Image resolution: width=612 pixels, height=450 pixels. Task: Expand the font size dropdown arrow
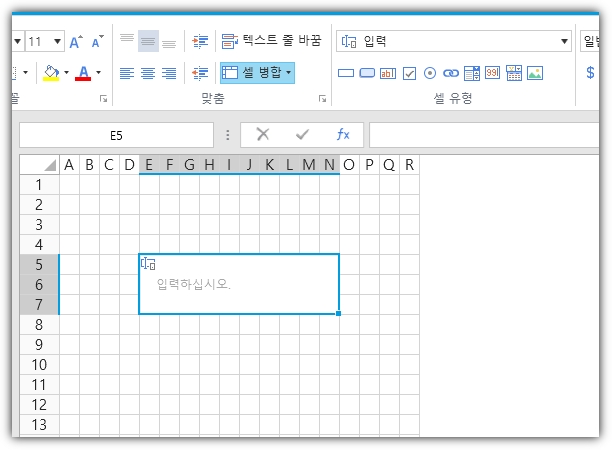[56, 41]
